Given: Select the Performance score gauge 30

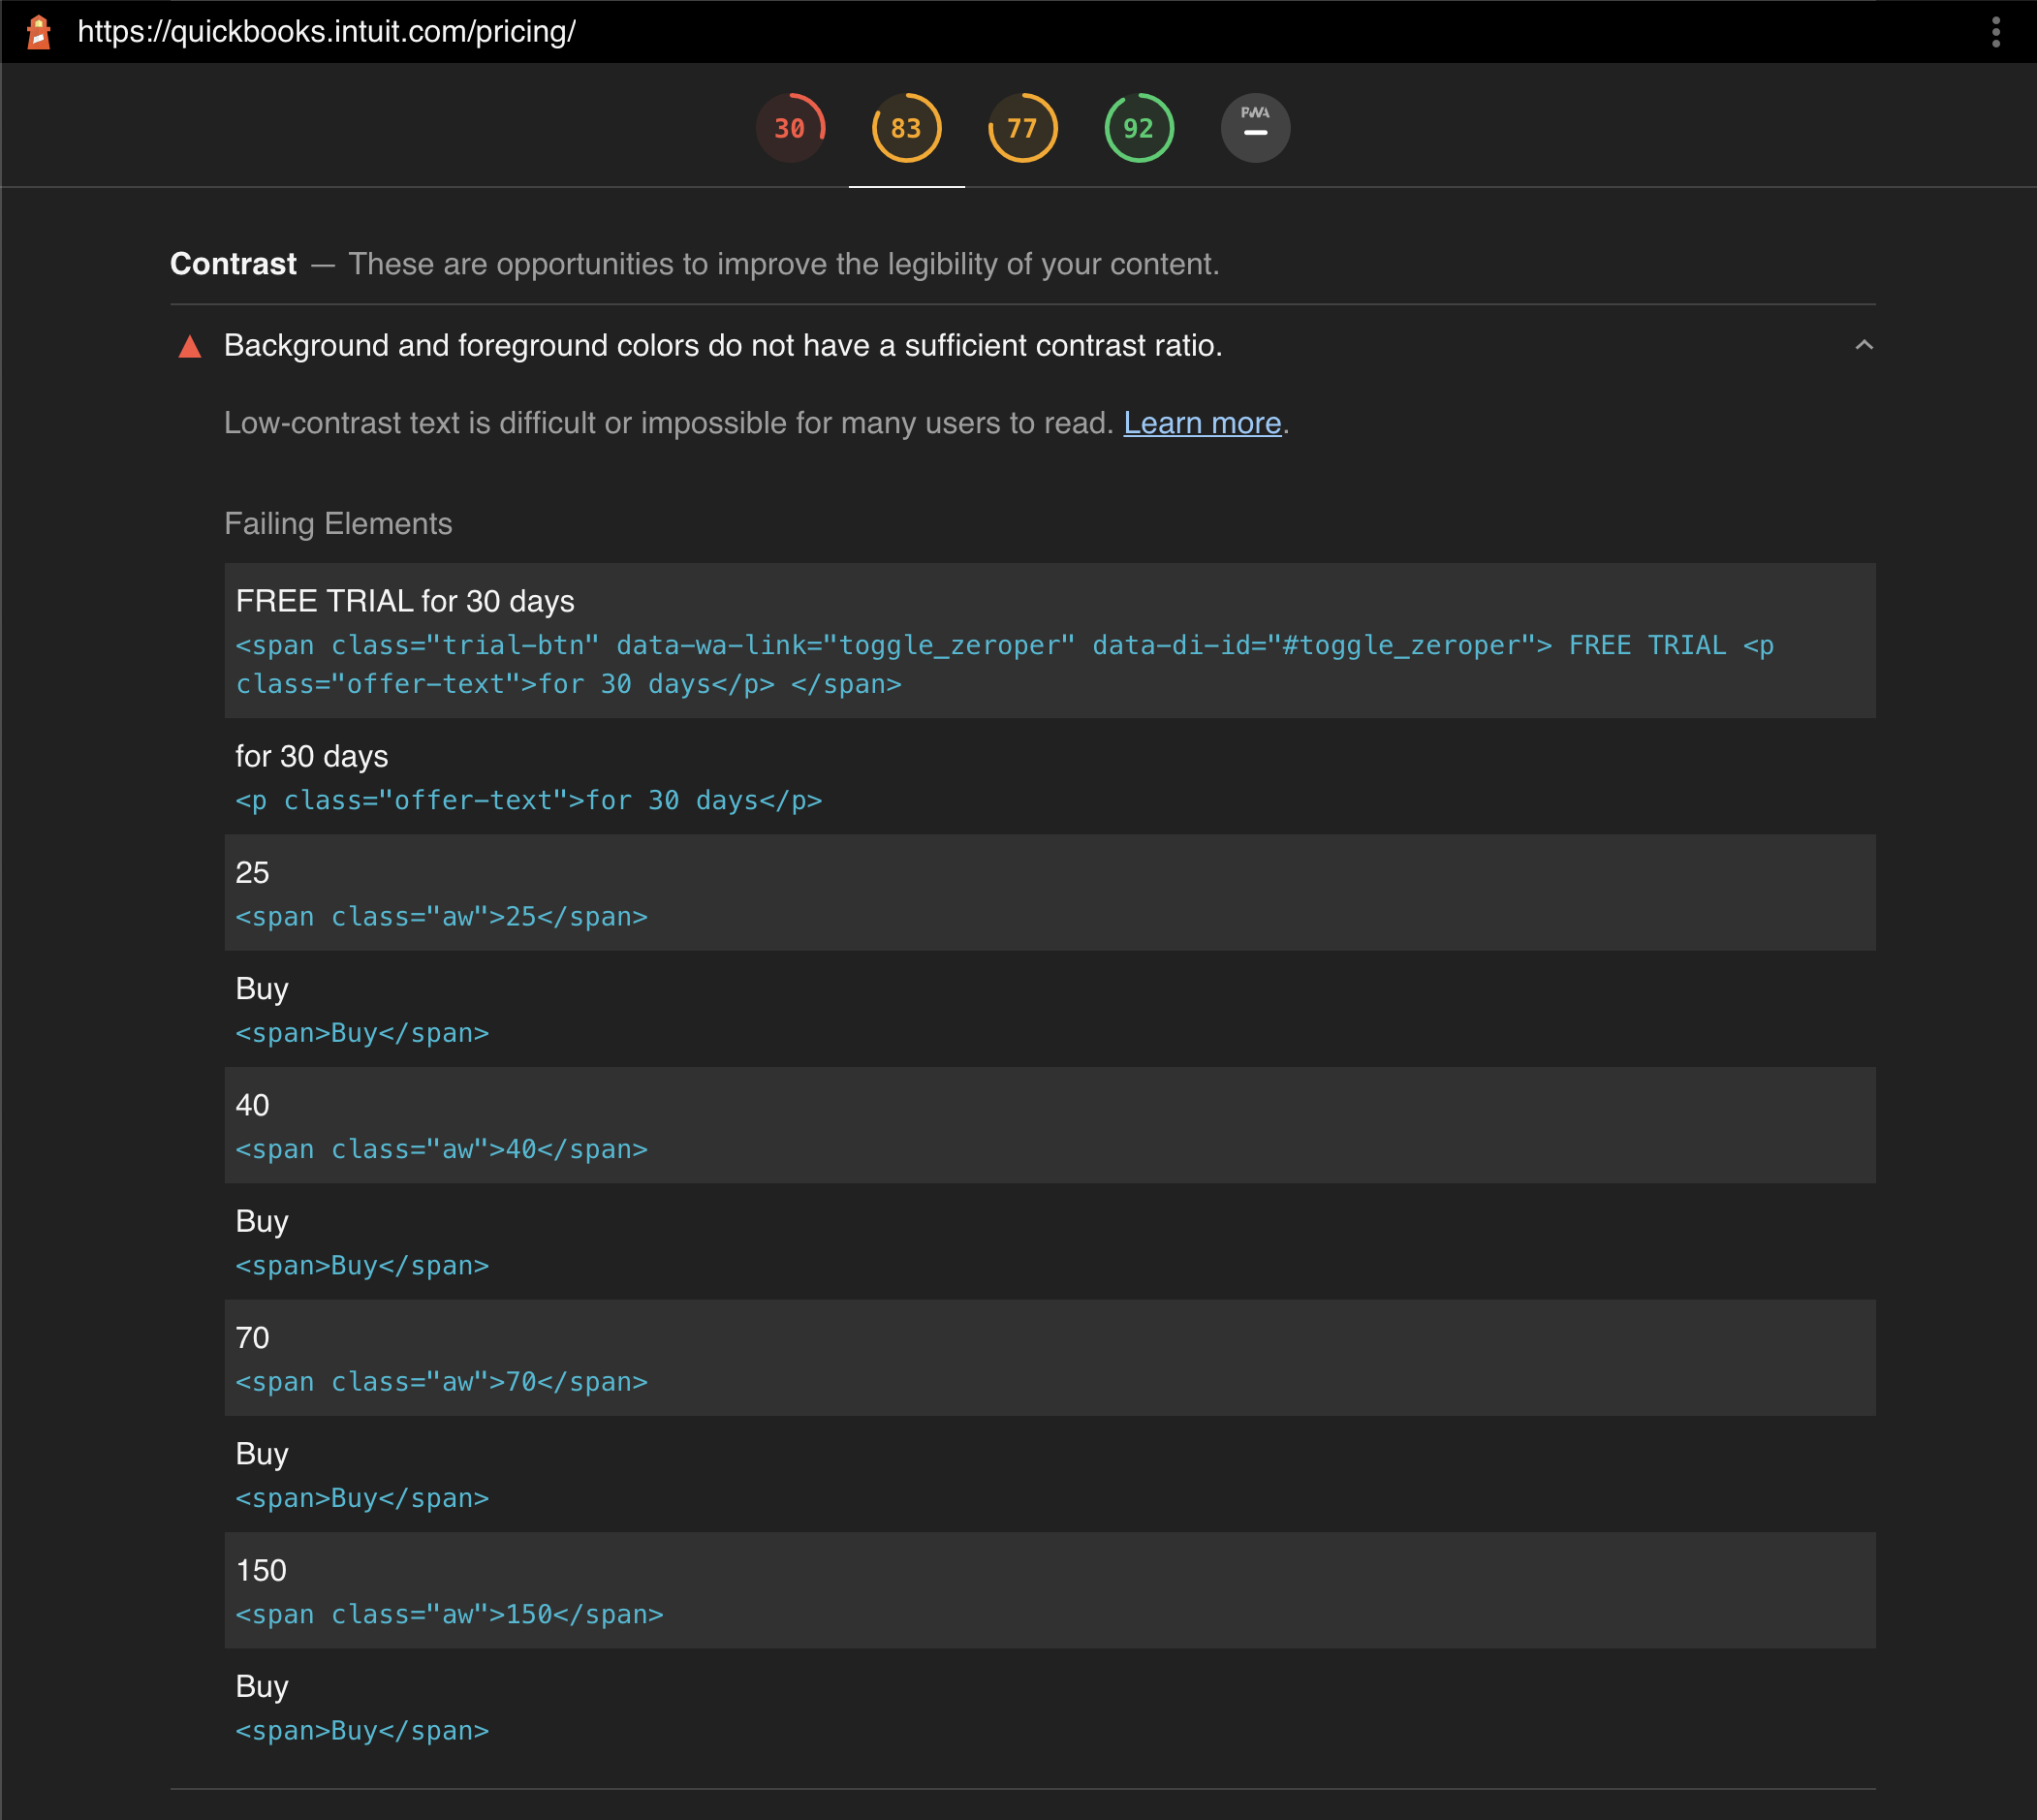Looking at the screenshot, I should [x=790, y=128].
